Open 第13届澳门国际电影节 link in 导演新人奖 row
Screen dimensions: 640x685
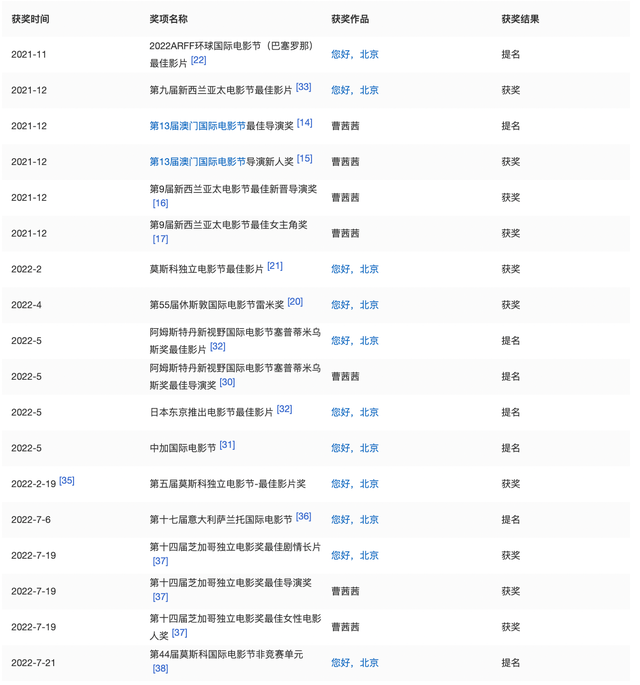click(x=197, y=162)
